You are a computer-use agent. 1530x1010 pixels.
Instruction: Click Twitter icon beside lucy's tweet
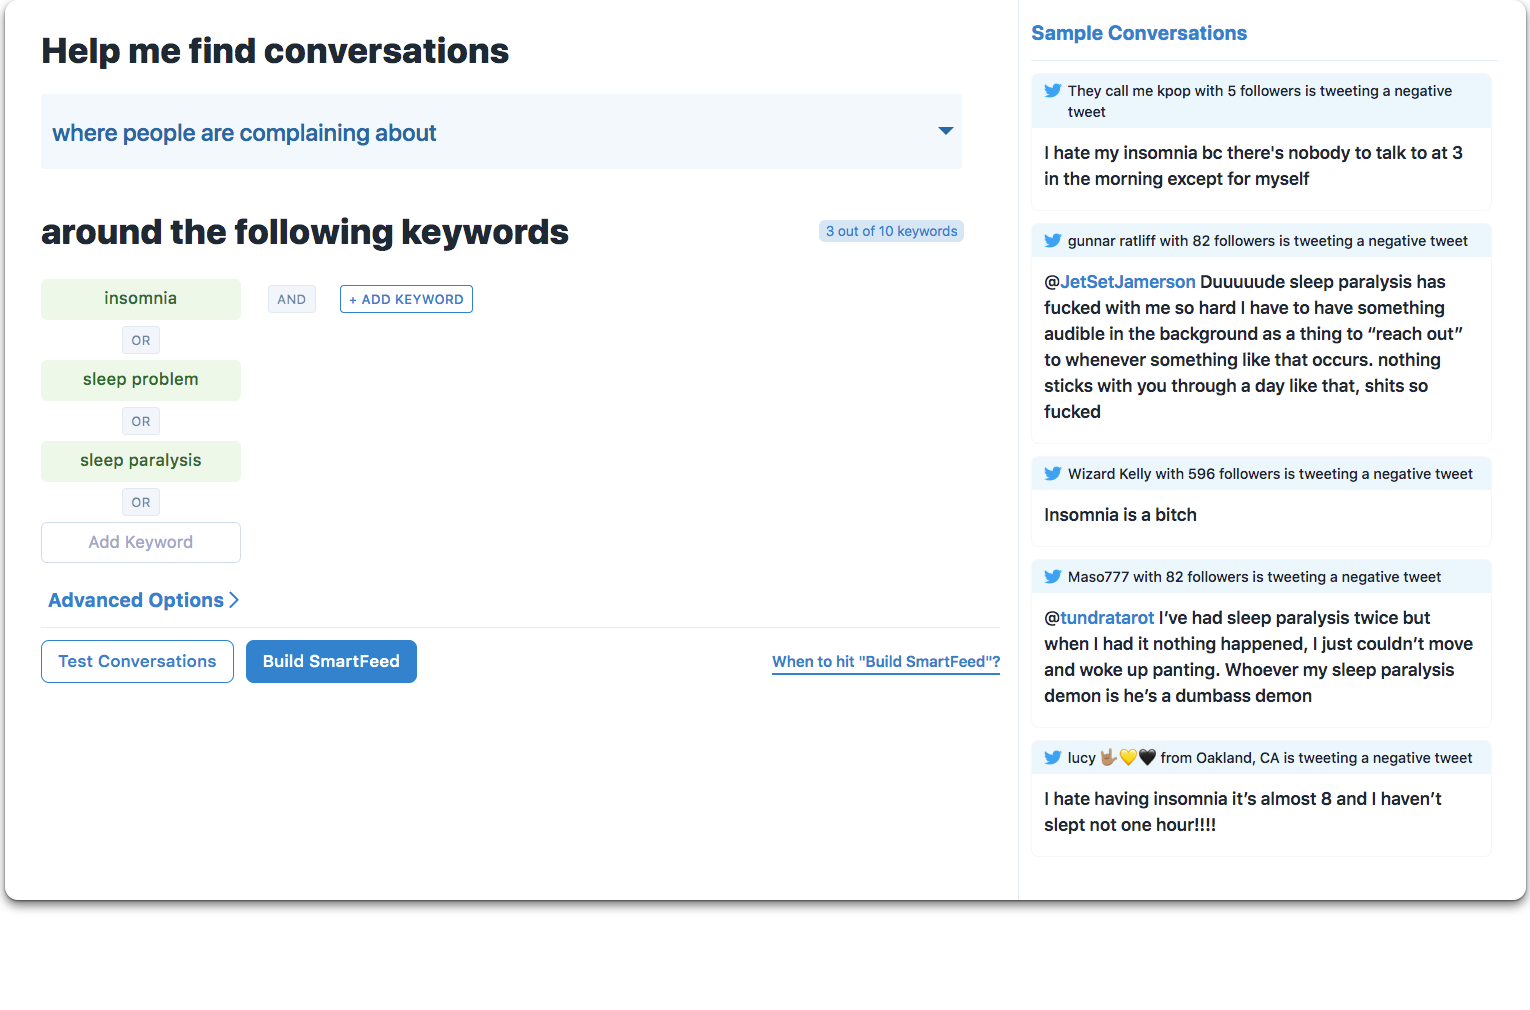(x=1053, y=757)
